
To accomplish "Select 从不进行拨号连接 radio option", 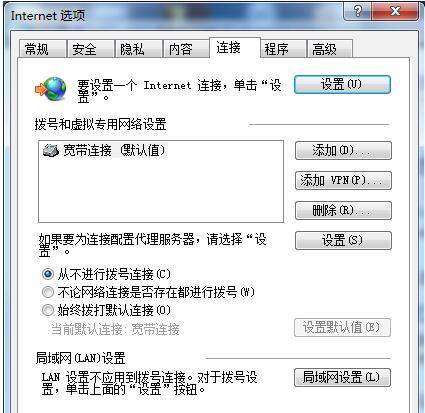I will 48,274.
